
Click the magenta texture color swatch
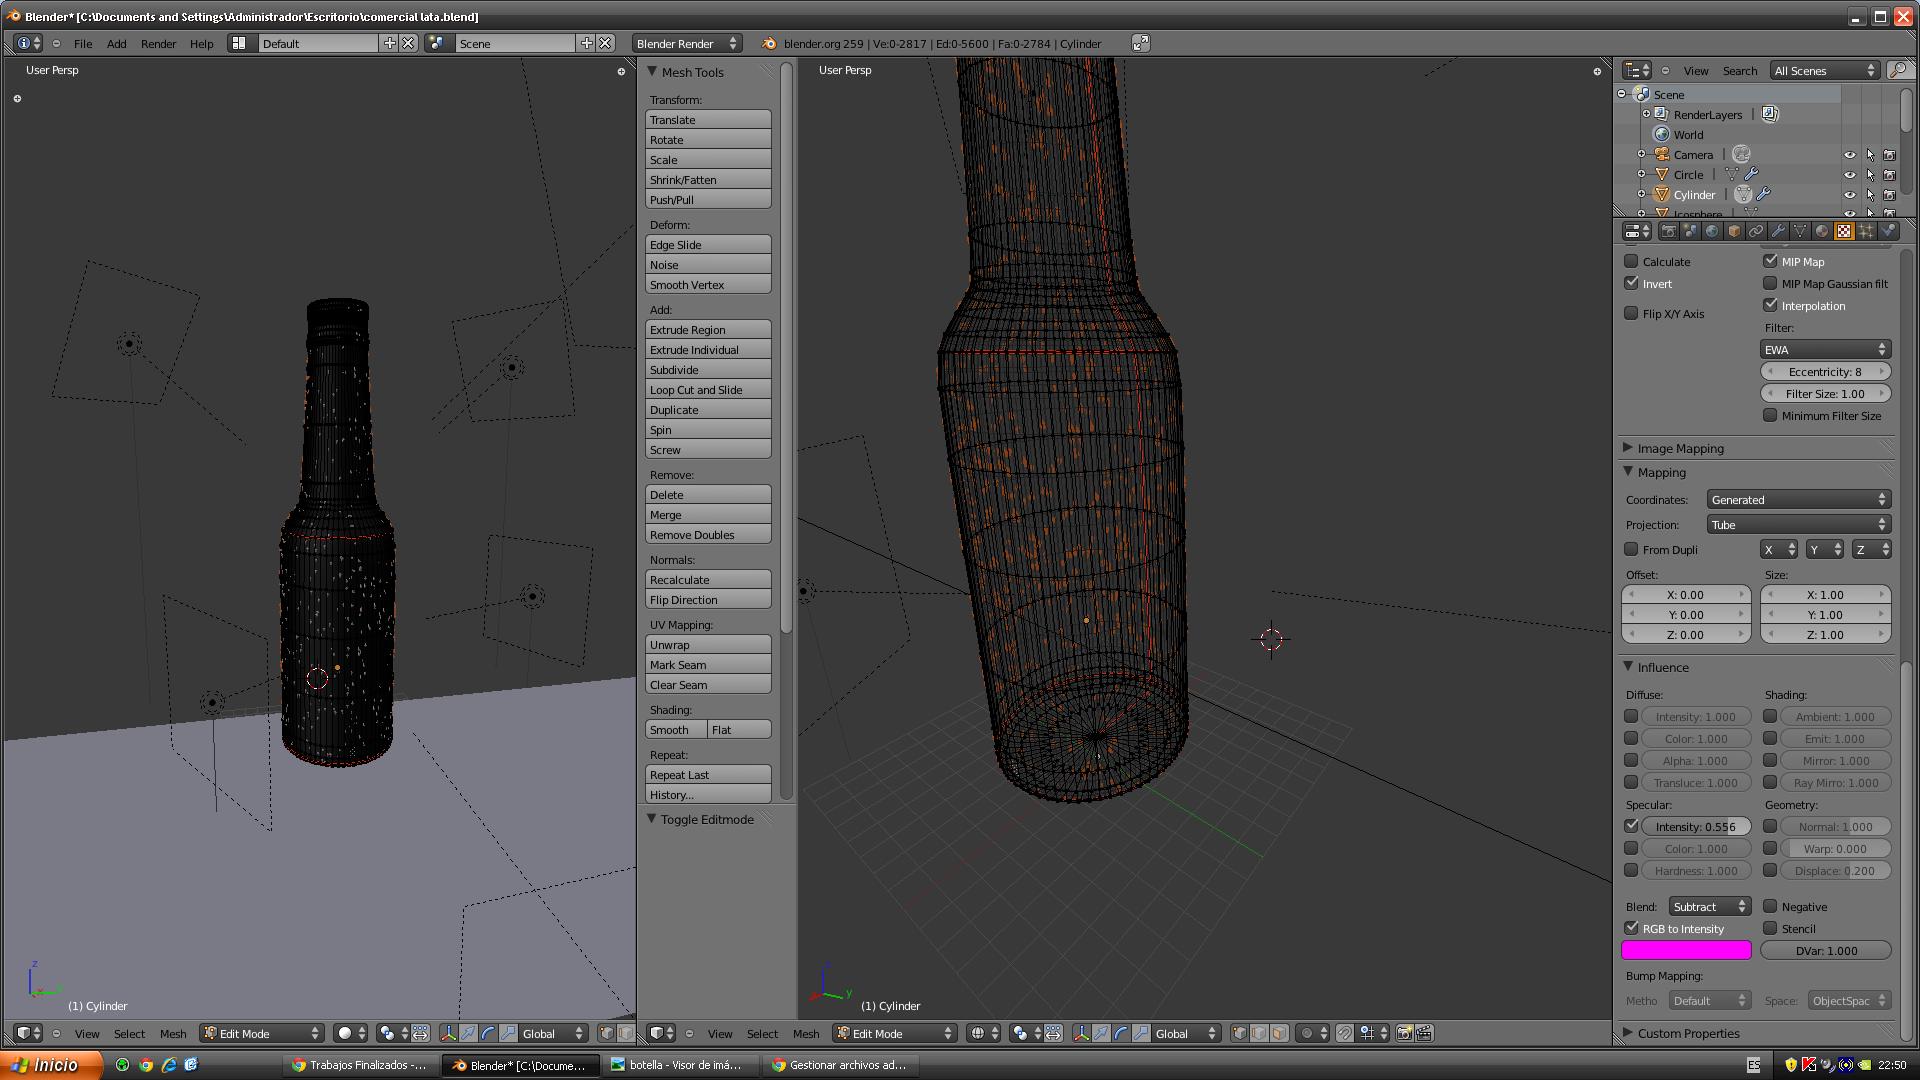coord(1686,950)
